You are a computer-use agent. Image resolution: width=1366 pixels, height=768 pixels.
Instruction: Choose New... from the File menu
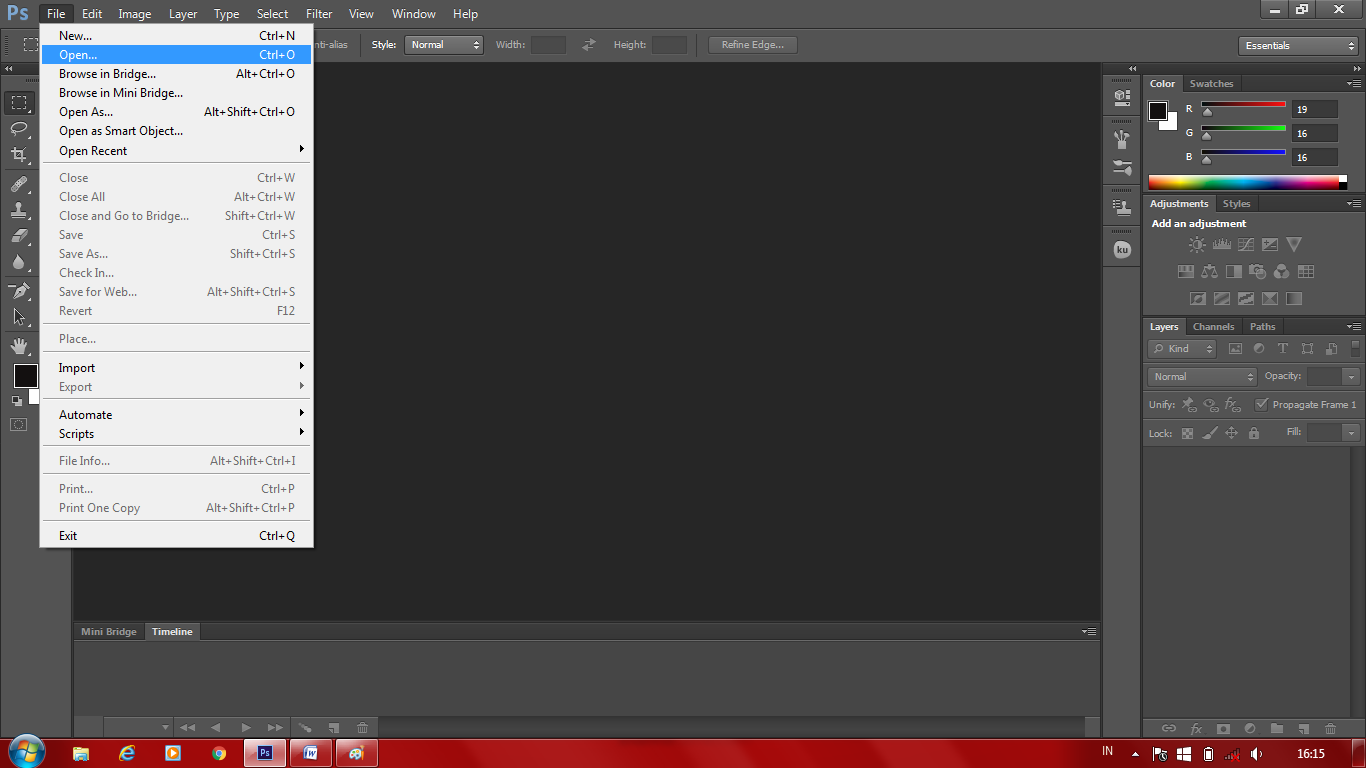tap(176, 36)
